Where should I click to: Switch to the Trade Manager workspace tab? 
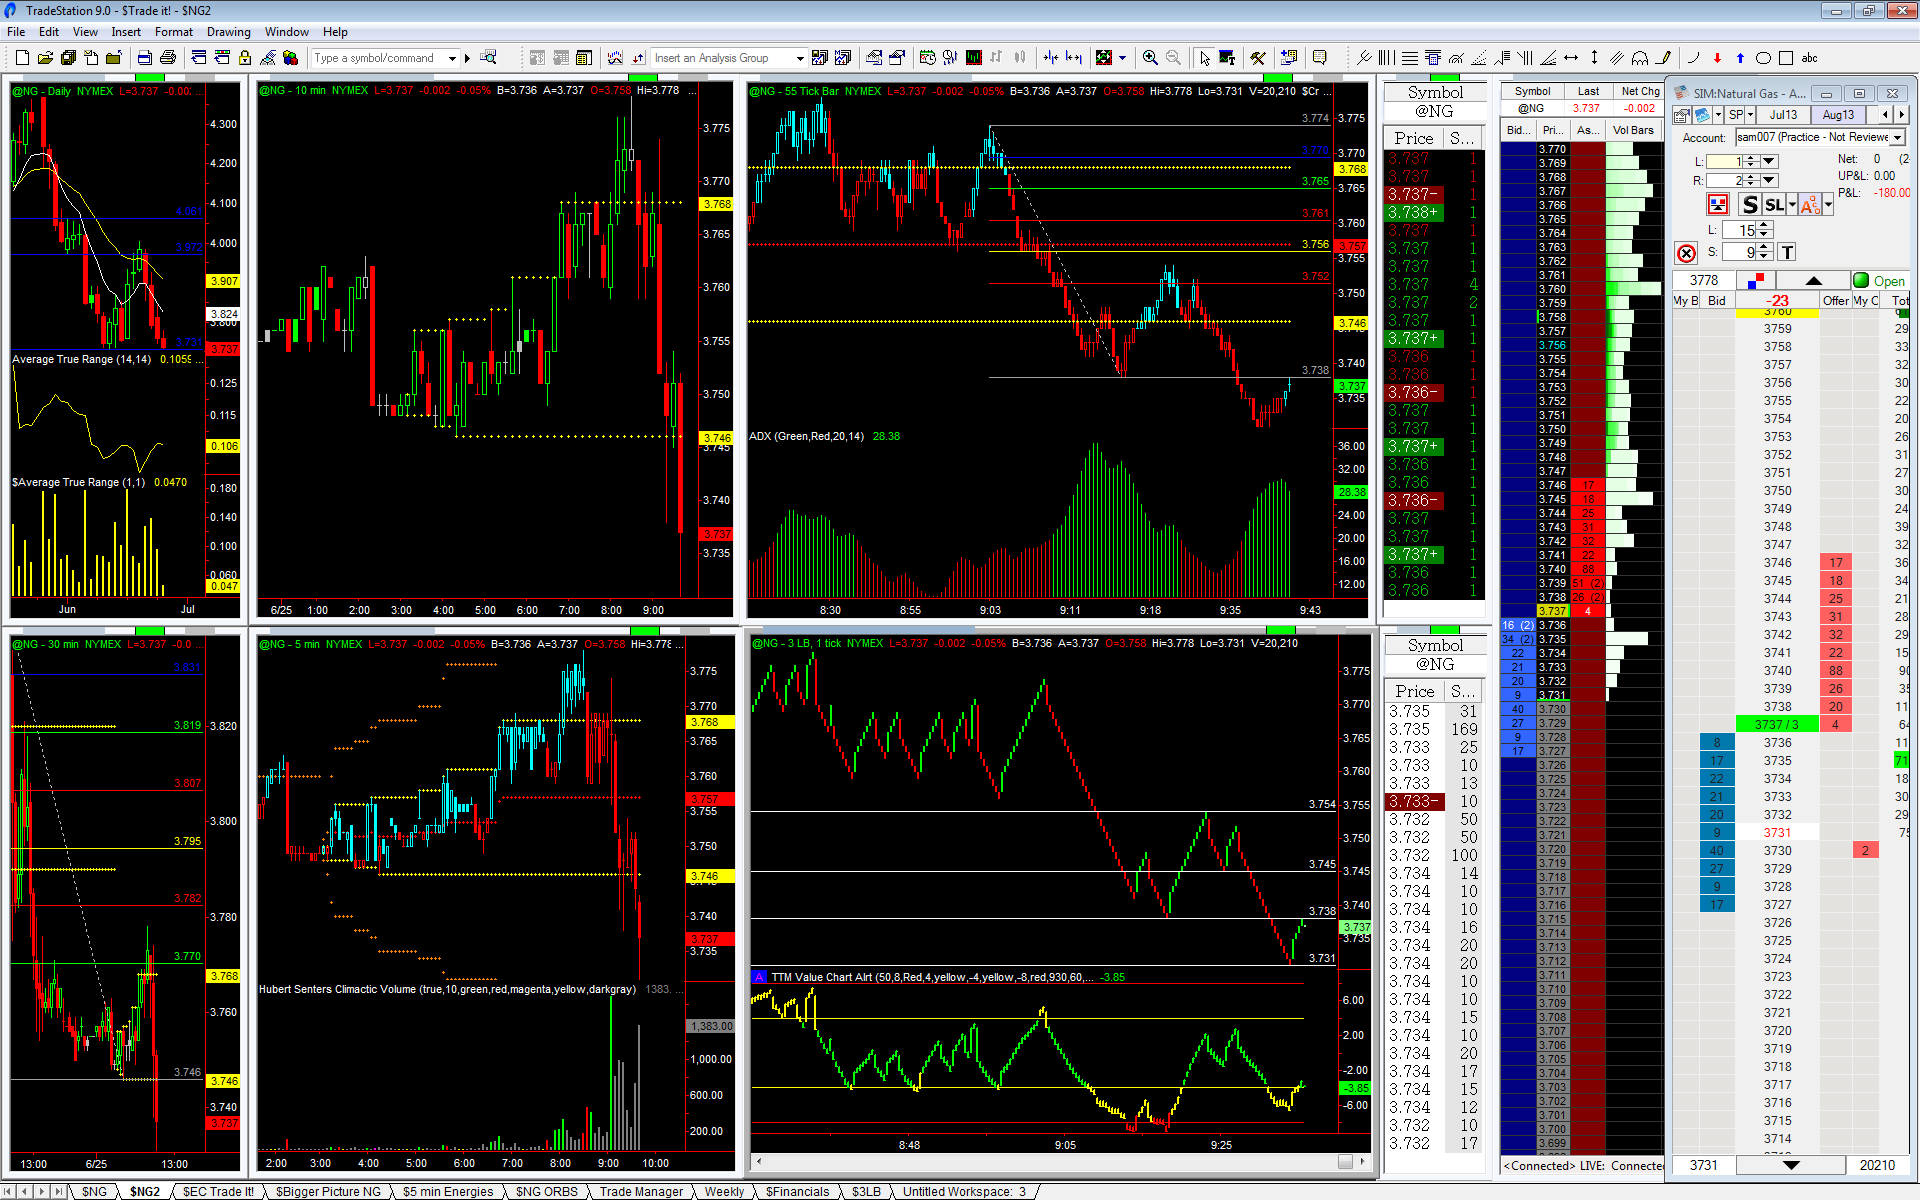[641, 1191]
